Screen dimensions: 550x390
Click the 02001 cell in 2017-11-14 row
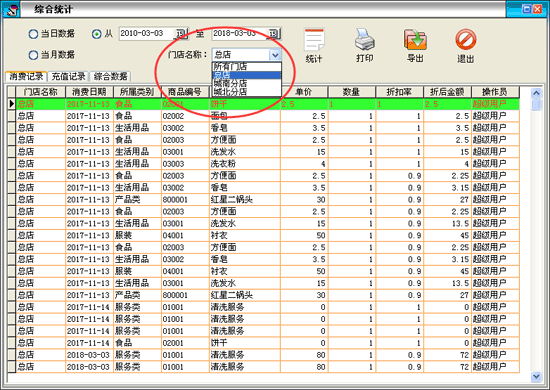point(185,343)
